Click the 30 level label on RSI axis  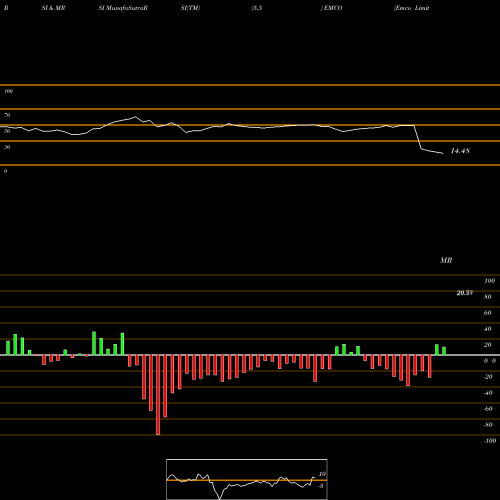(7, 147)
